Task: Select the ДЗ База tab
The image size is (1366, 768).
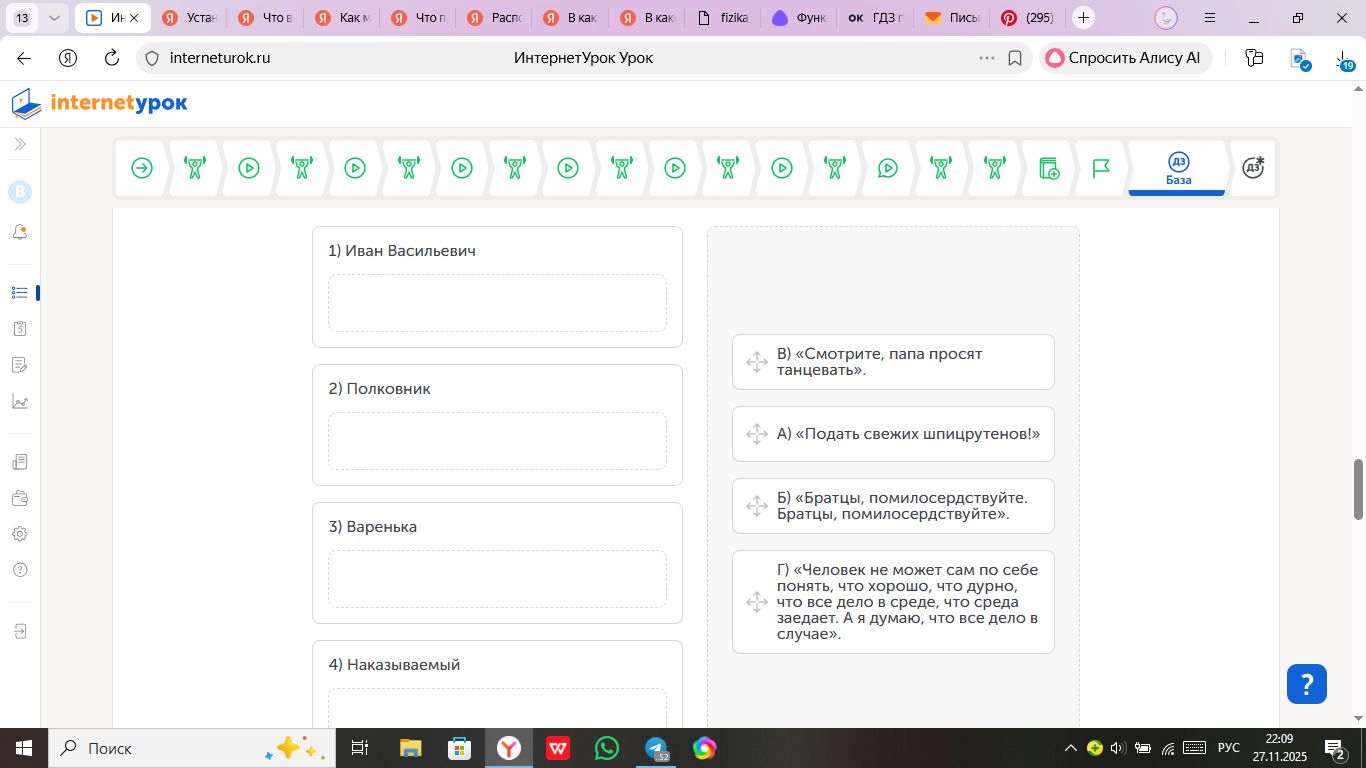Action: [x=1178, y=168]
